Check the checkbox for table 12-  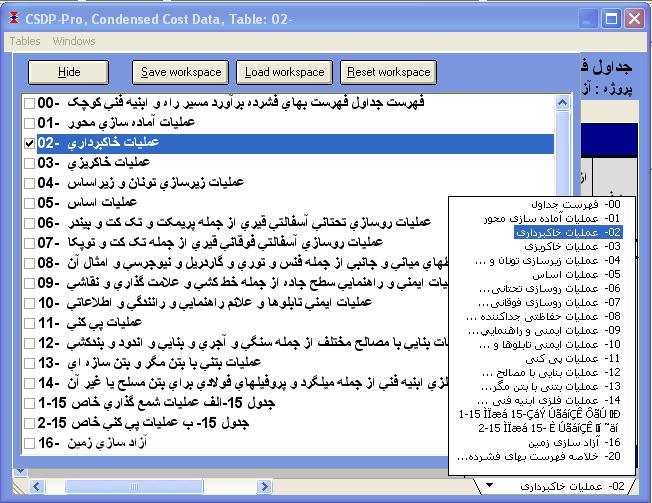(30, 343)
